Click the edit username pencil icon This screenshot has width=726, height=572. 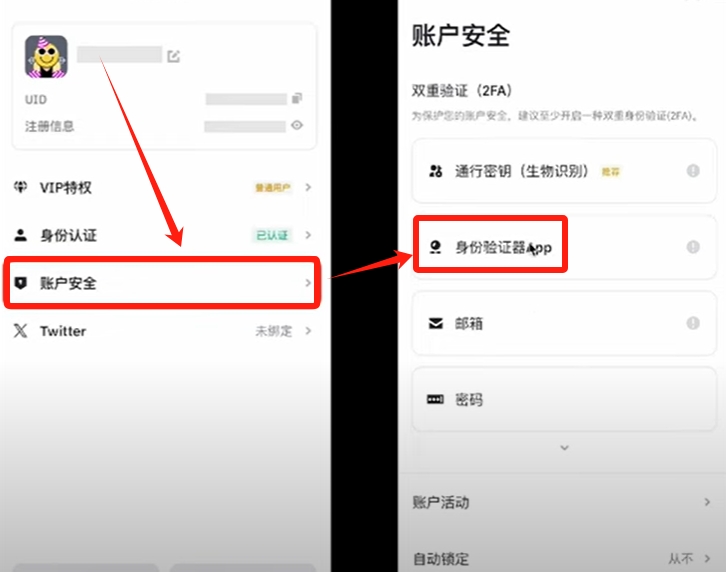tap(174, 56)
